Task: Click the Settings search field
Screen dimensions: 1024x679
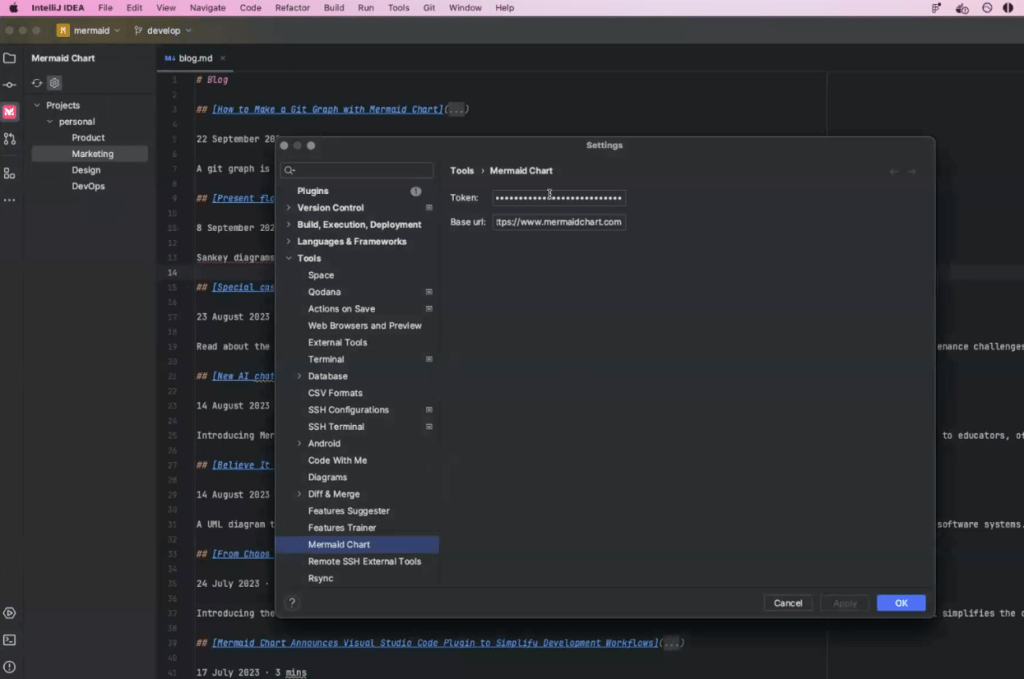Action: point(357,170)
